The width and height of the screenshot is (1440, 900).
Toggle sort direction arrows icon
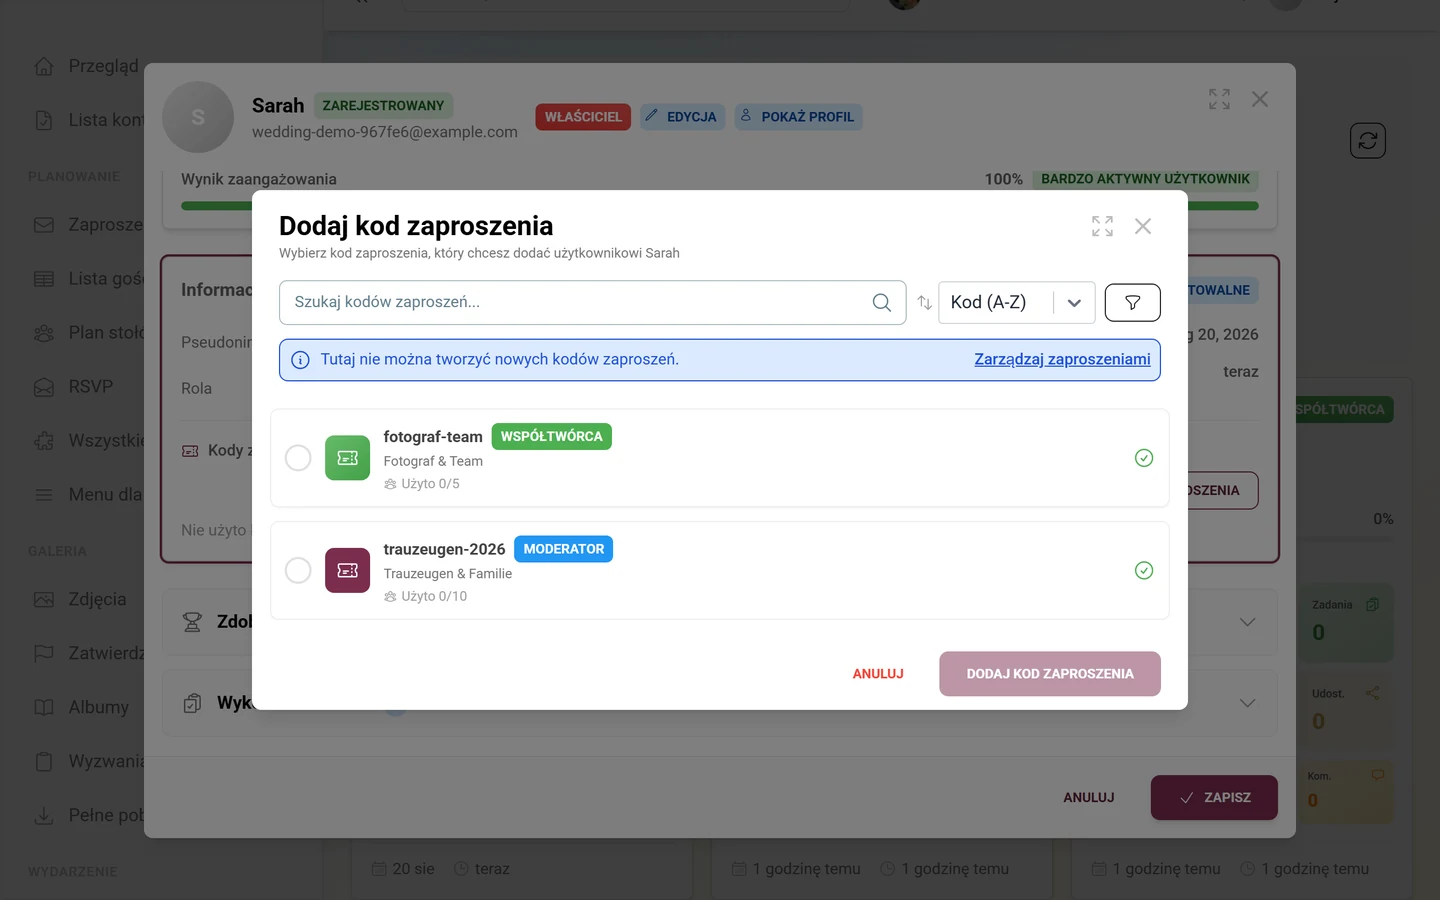click(924, 302)
